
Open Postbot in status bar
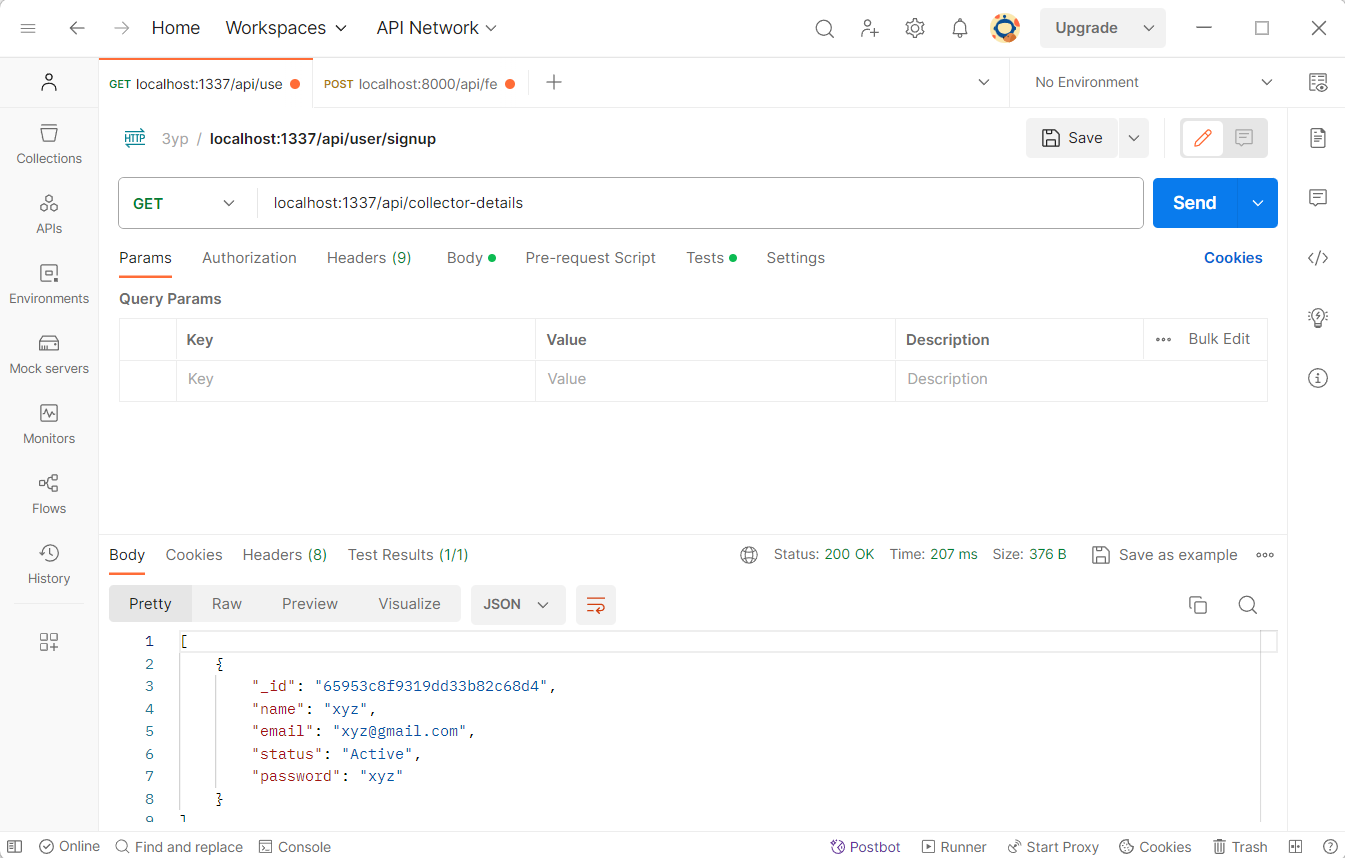pos(866,847)
